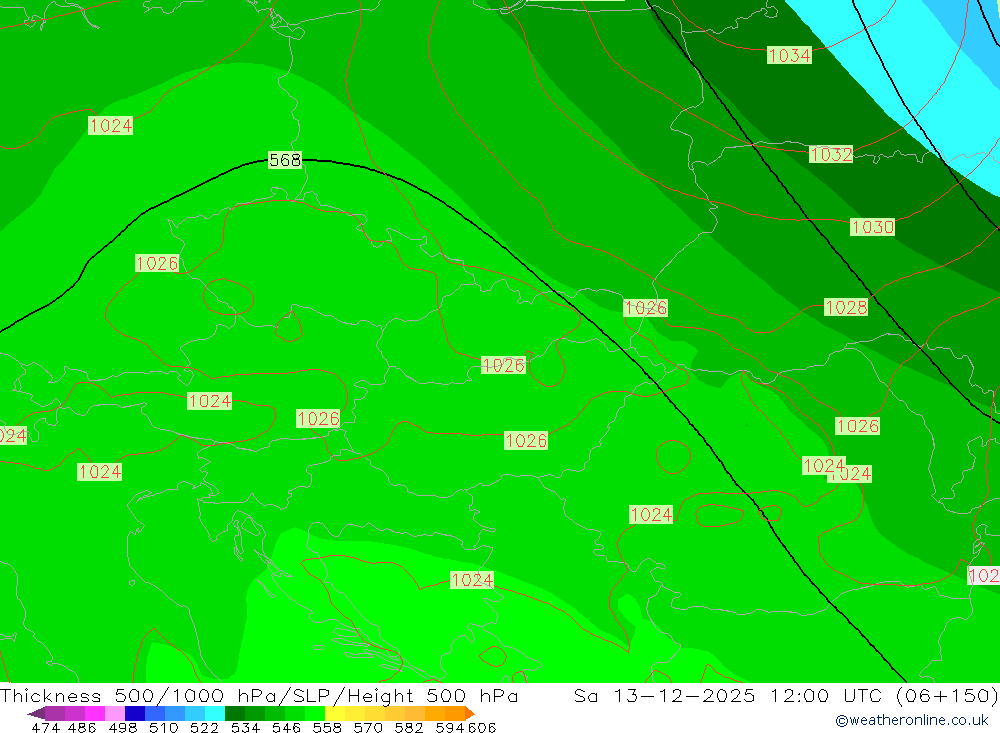The width and height of the screenshot is (1000, 733).
Task: Click the (06+150) forecast run text
Action: point(947,695)
